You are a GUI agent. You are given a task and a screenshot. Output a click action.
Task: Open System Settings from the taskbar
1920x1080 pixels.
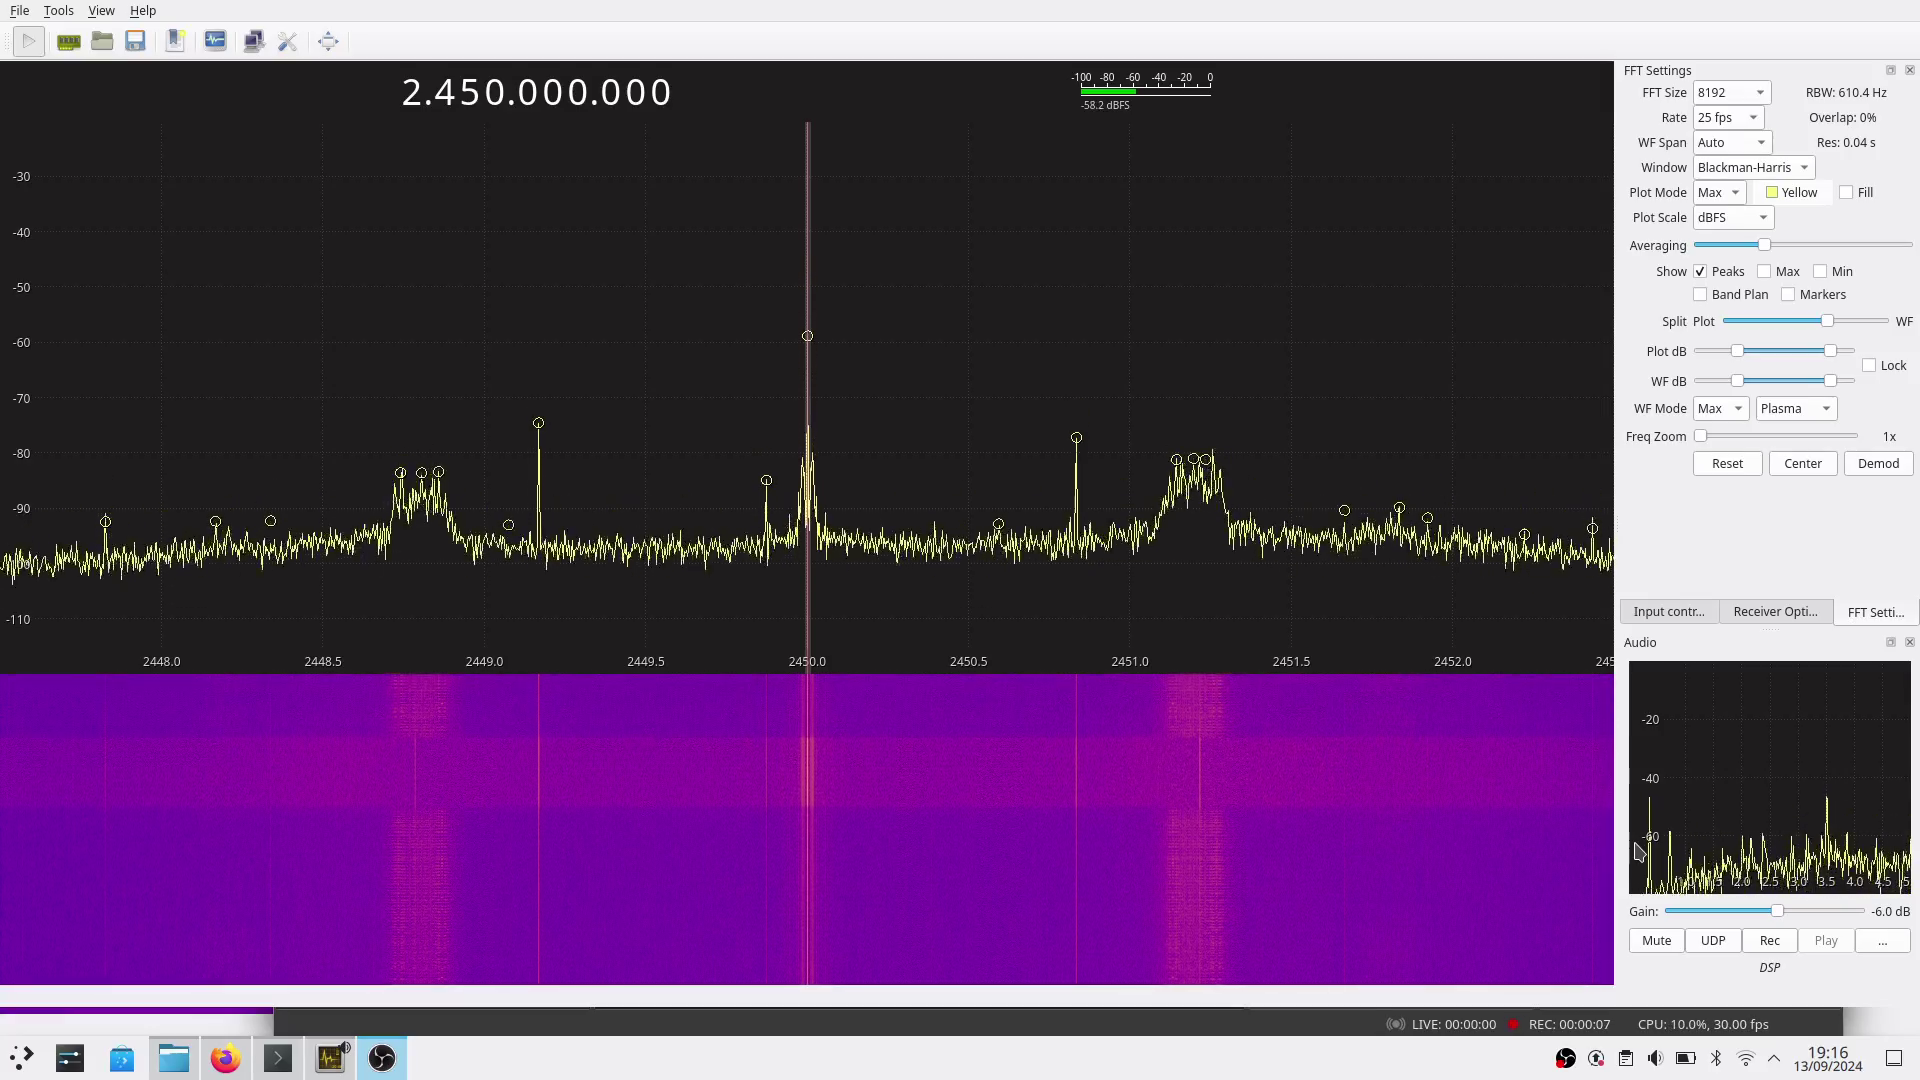click(x=70, y=1058)
